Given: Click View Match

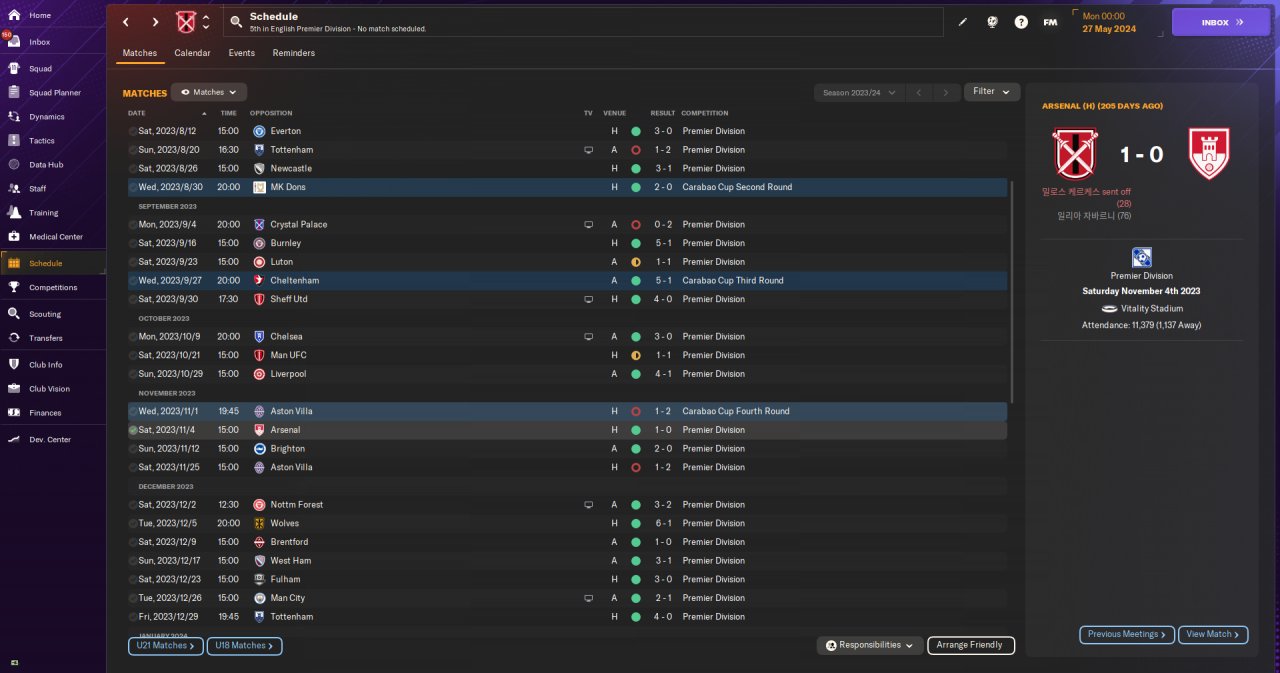Looking at the screenshot, I should pos(1214,634).
